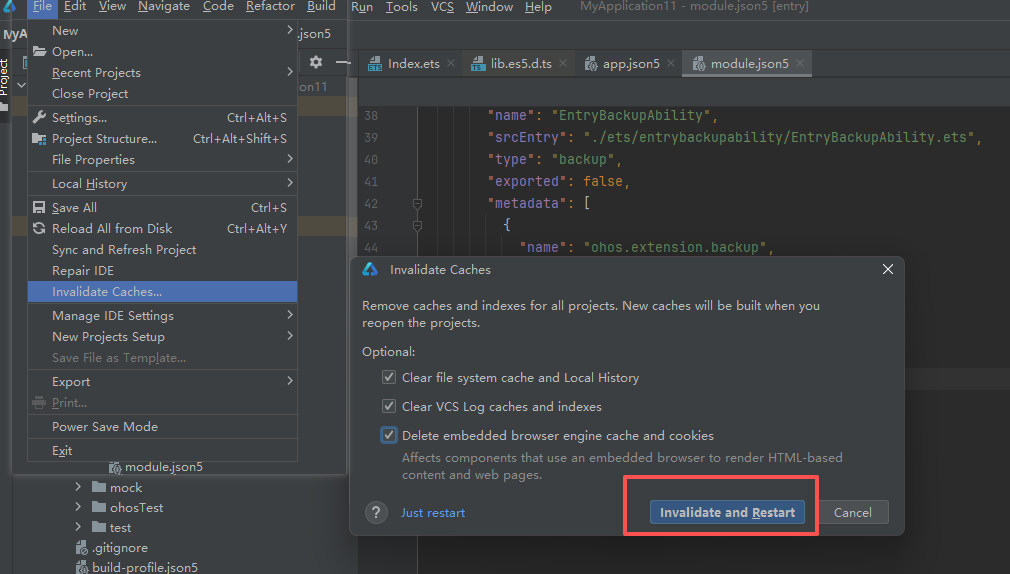Uncheck Clear VCS Log caches and indexes
The image size is (1010, 574).
point(388,407)
